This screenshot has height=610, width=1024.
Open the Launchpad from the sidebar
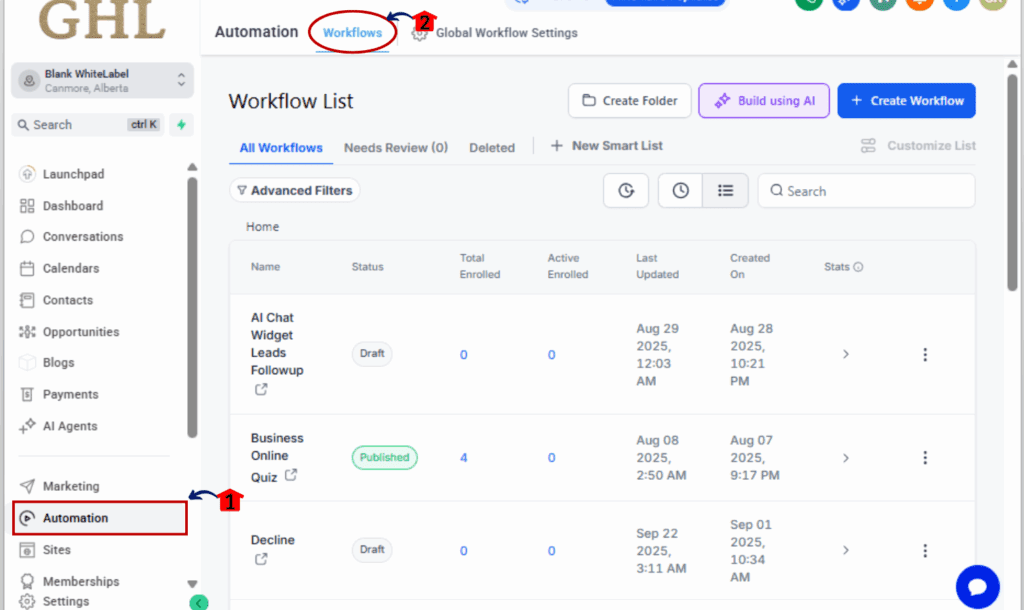click(x=70, y=173)
